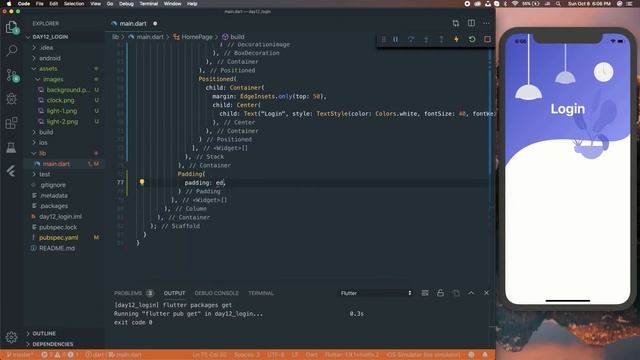The height and width of the screenshot is (360, 640).
Task: Click the Login title in simulator
Action: click(567, 109)
